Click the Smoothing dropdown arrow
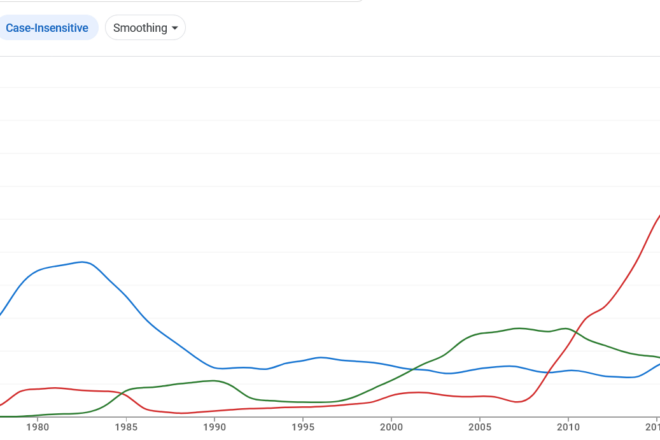Image resolution: width=660 pixels, height=440 pixels. pos(177,28)
